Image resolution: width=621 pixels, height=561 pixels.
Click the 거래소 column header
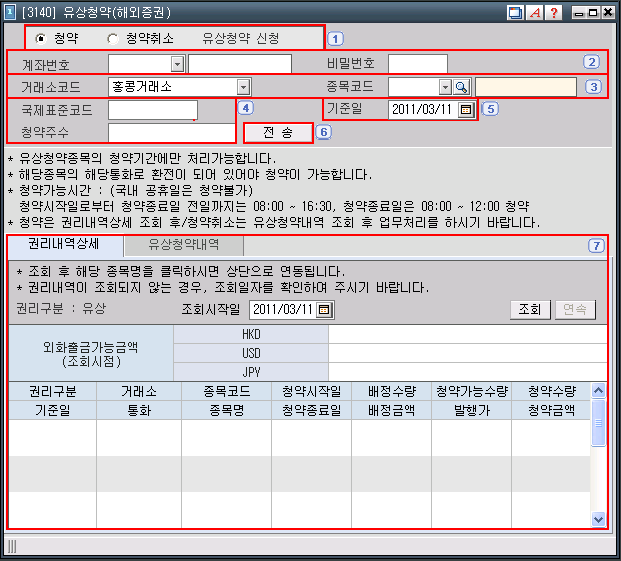click(139, 391)
